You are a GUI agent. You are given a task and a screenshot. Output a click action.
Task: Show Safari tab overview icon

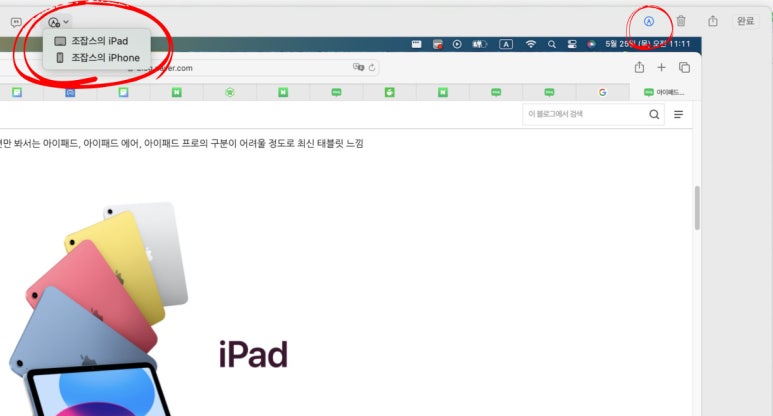point(684,68)
